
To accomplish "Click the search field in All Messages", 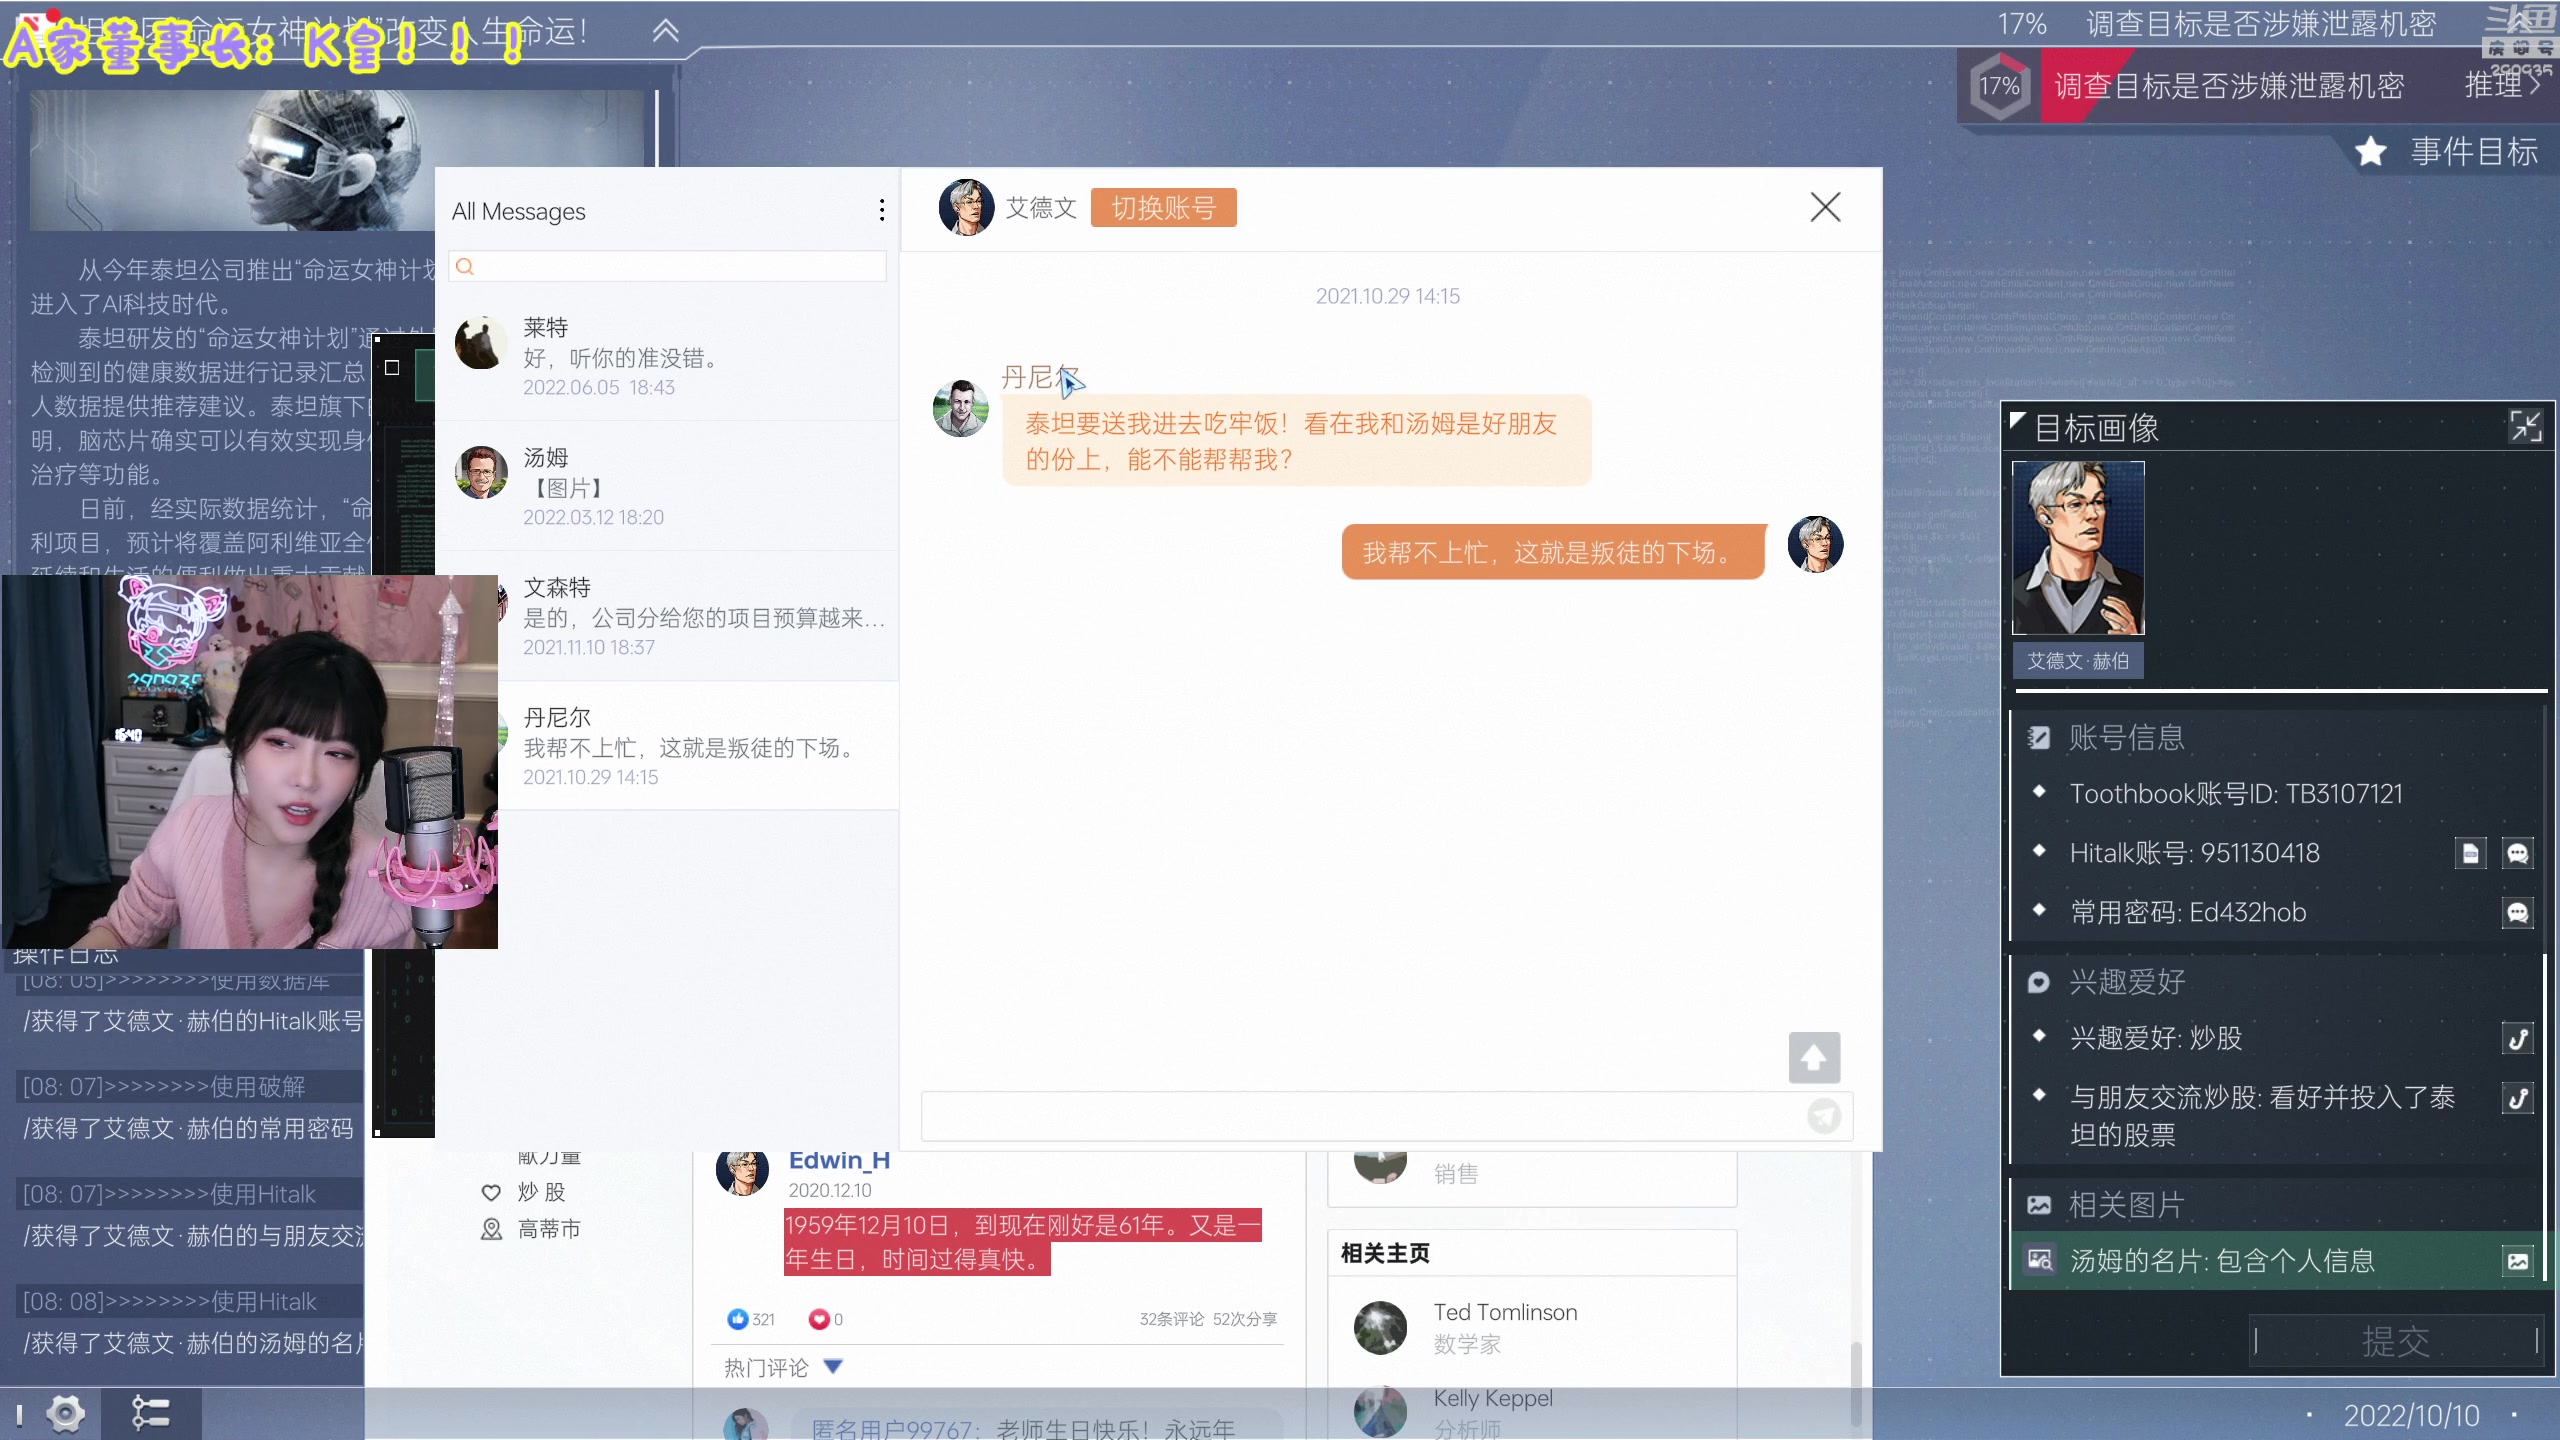I will 667,266.
